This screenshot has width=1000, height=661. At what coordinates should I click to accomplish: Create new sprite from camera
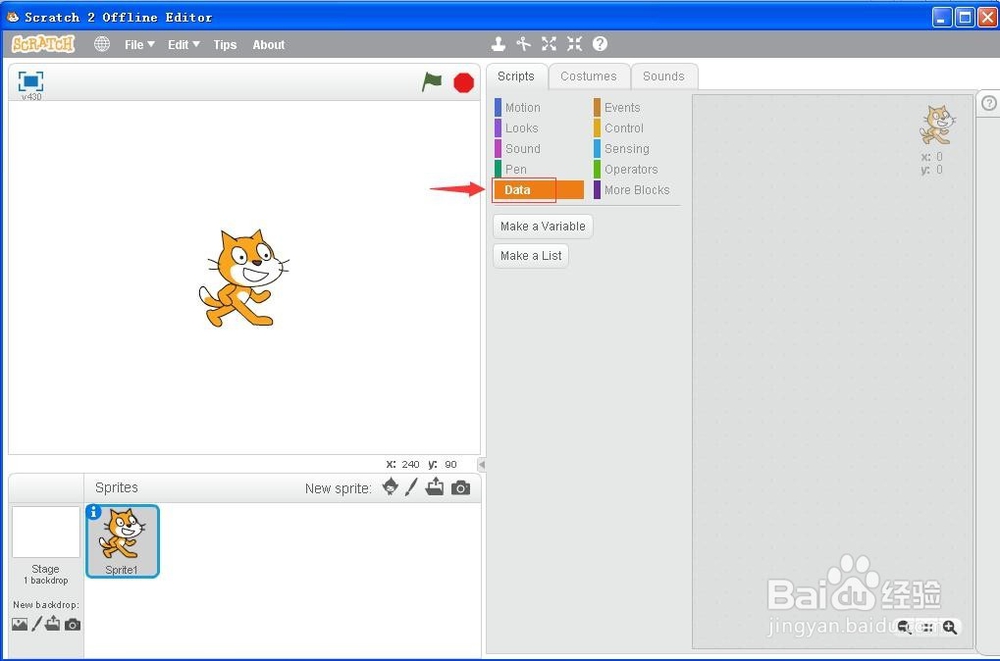click(x=460, y=488)
